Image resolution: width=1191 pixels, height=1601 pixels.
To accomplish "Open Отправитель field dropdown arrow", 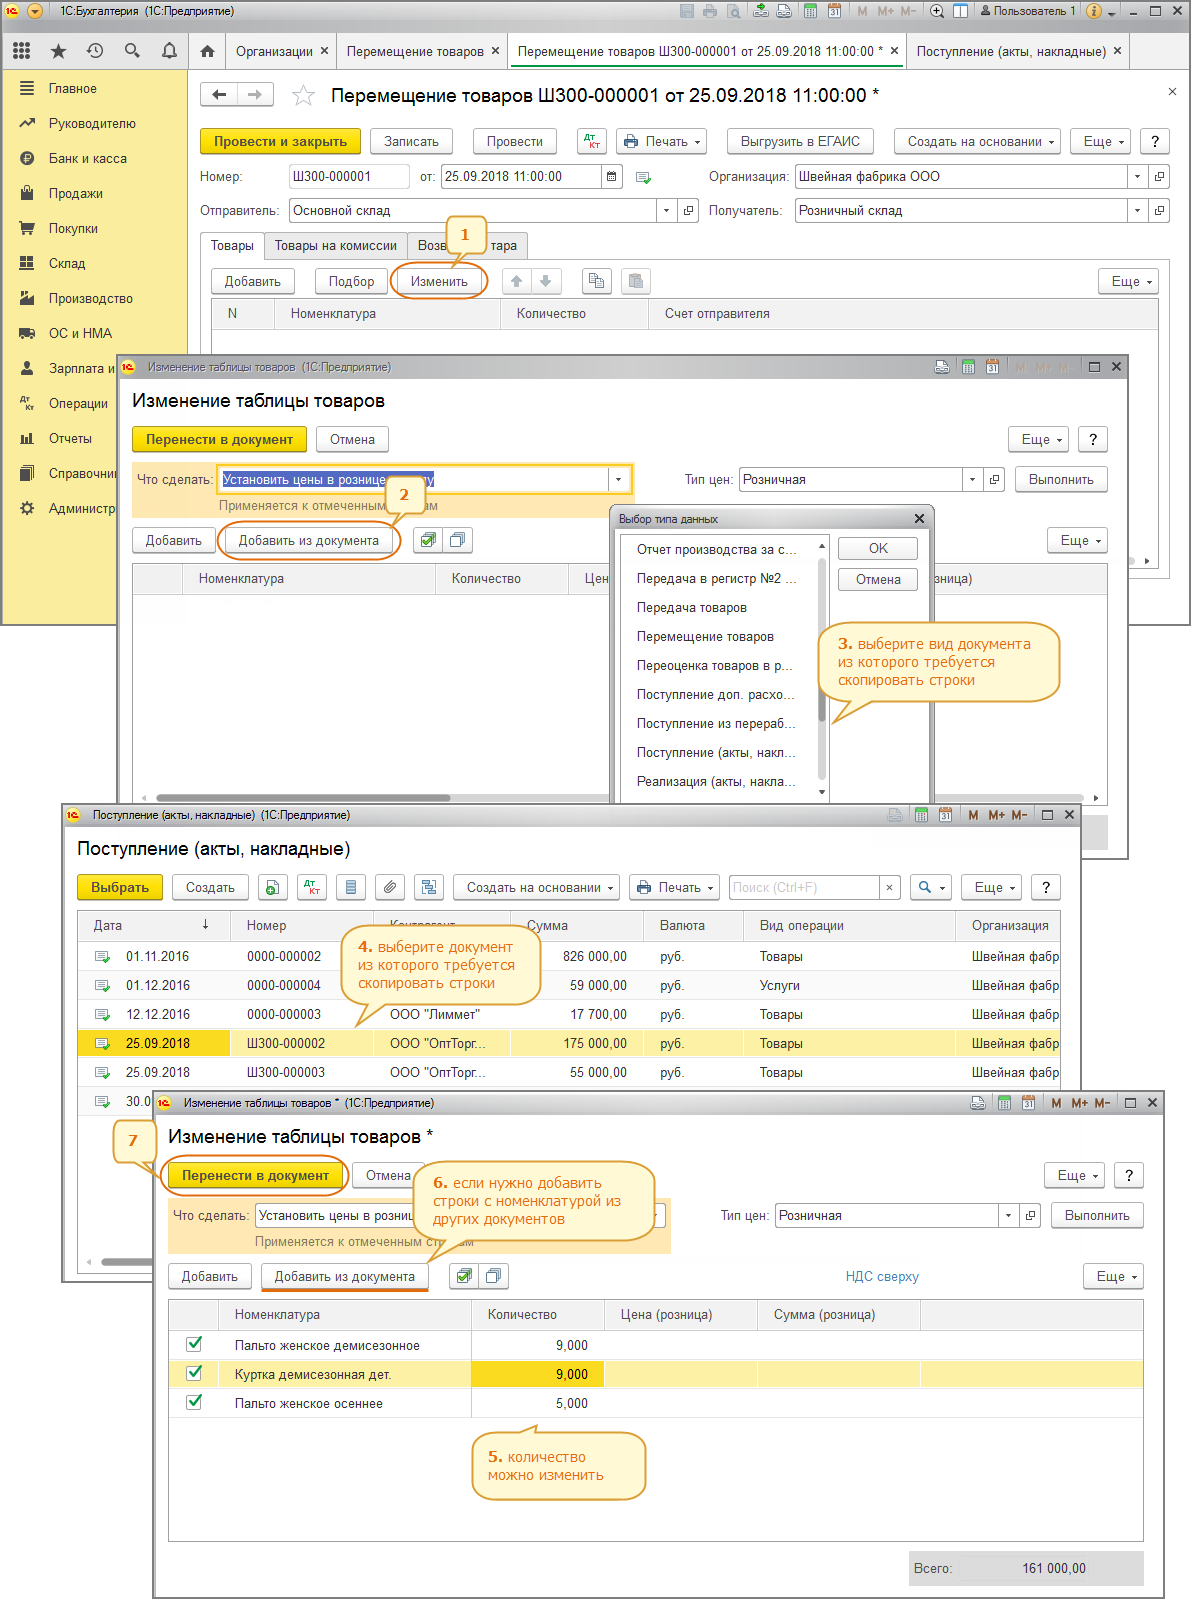I will [x=666, y=211].
